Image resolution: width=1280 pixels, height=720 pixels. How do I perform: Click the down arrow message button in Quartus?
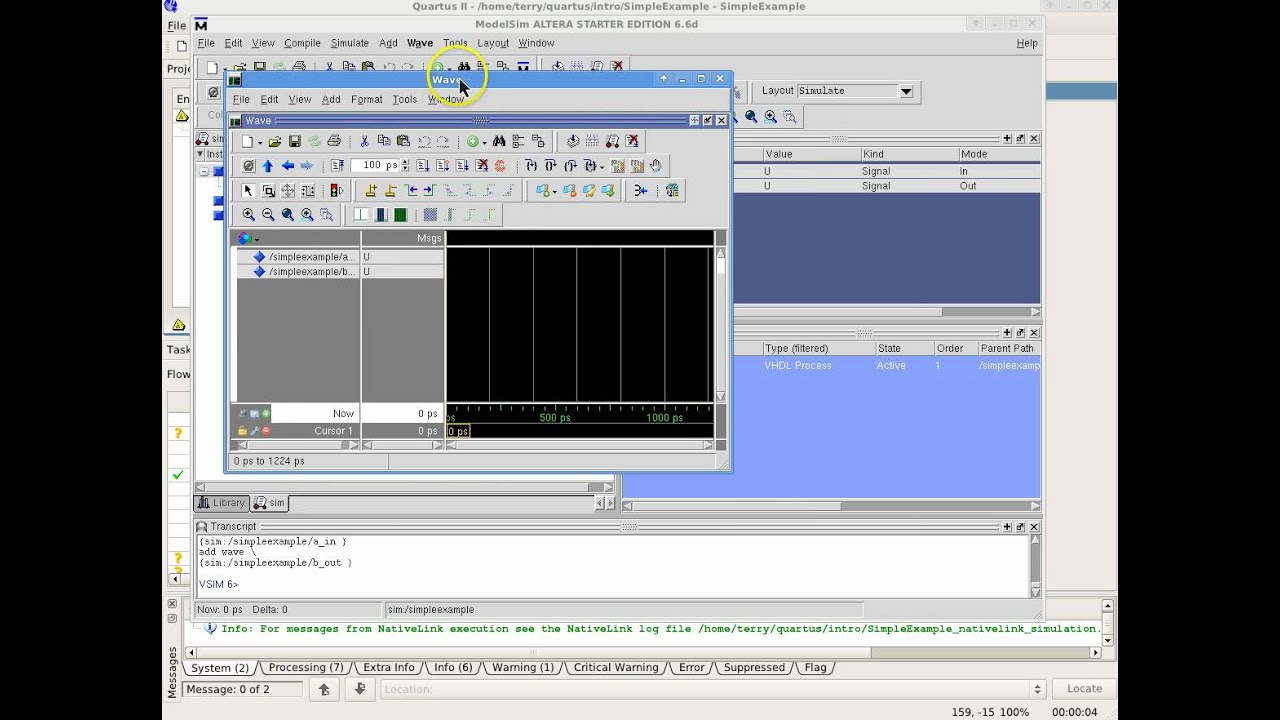tap(360, 688)
